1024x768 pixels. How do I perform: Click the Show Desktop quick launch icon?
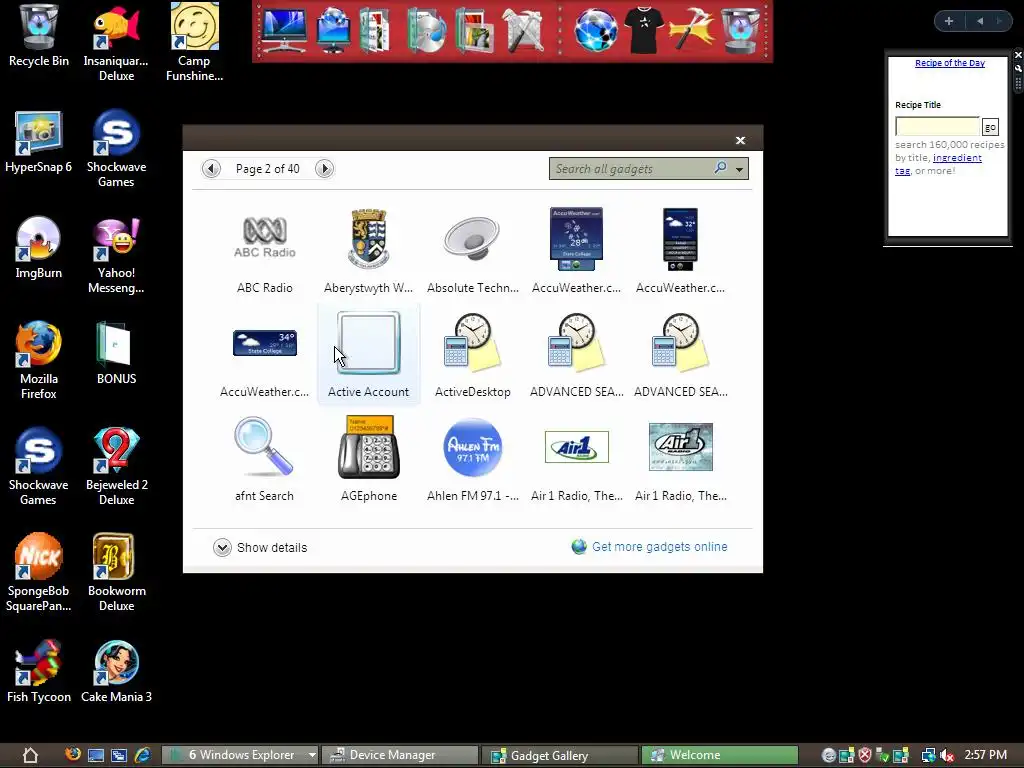pyautogui.click(x=95, y=756)
